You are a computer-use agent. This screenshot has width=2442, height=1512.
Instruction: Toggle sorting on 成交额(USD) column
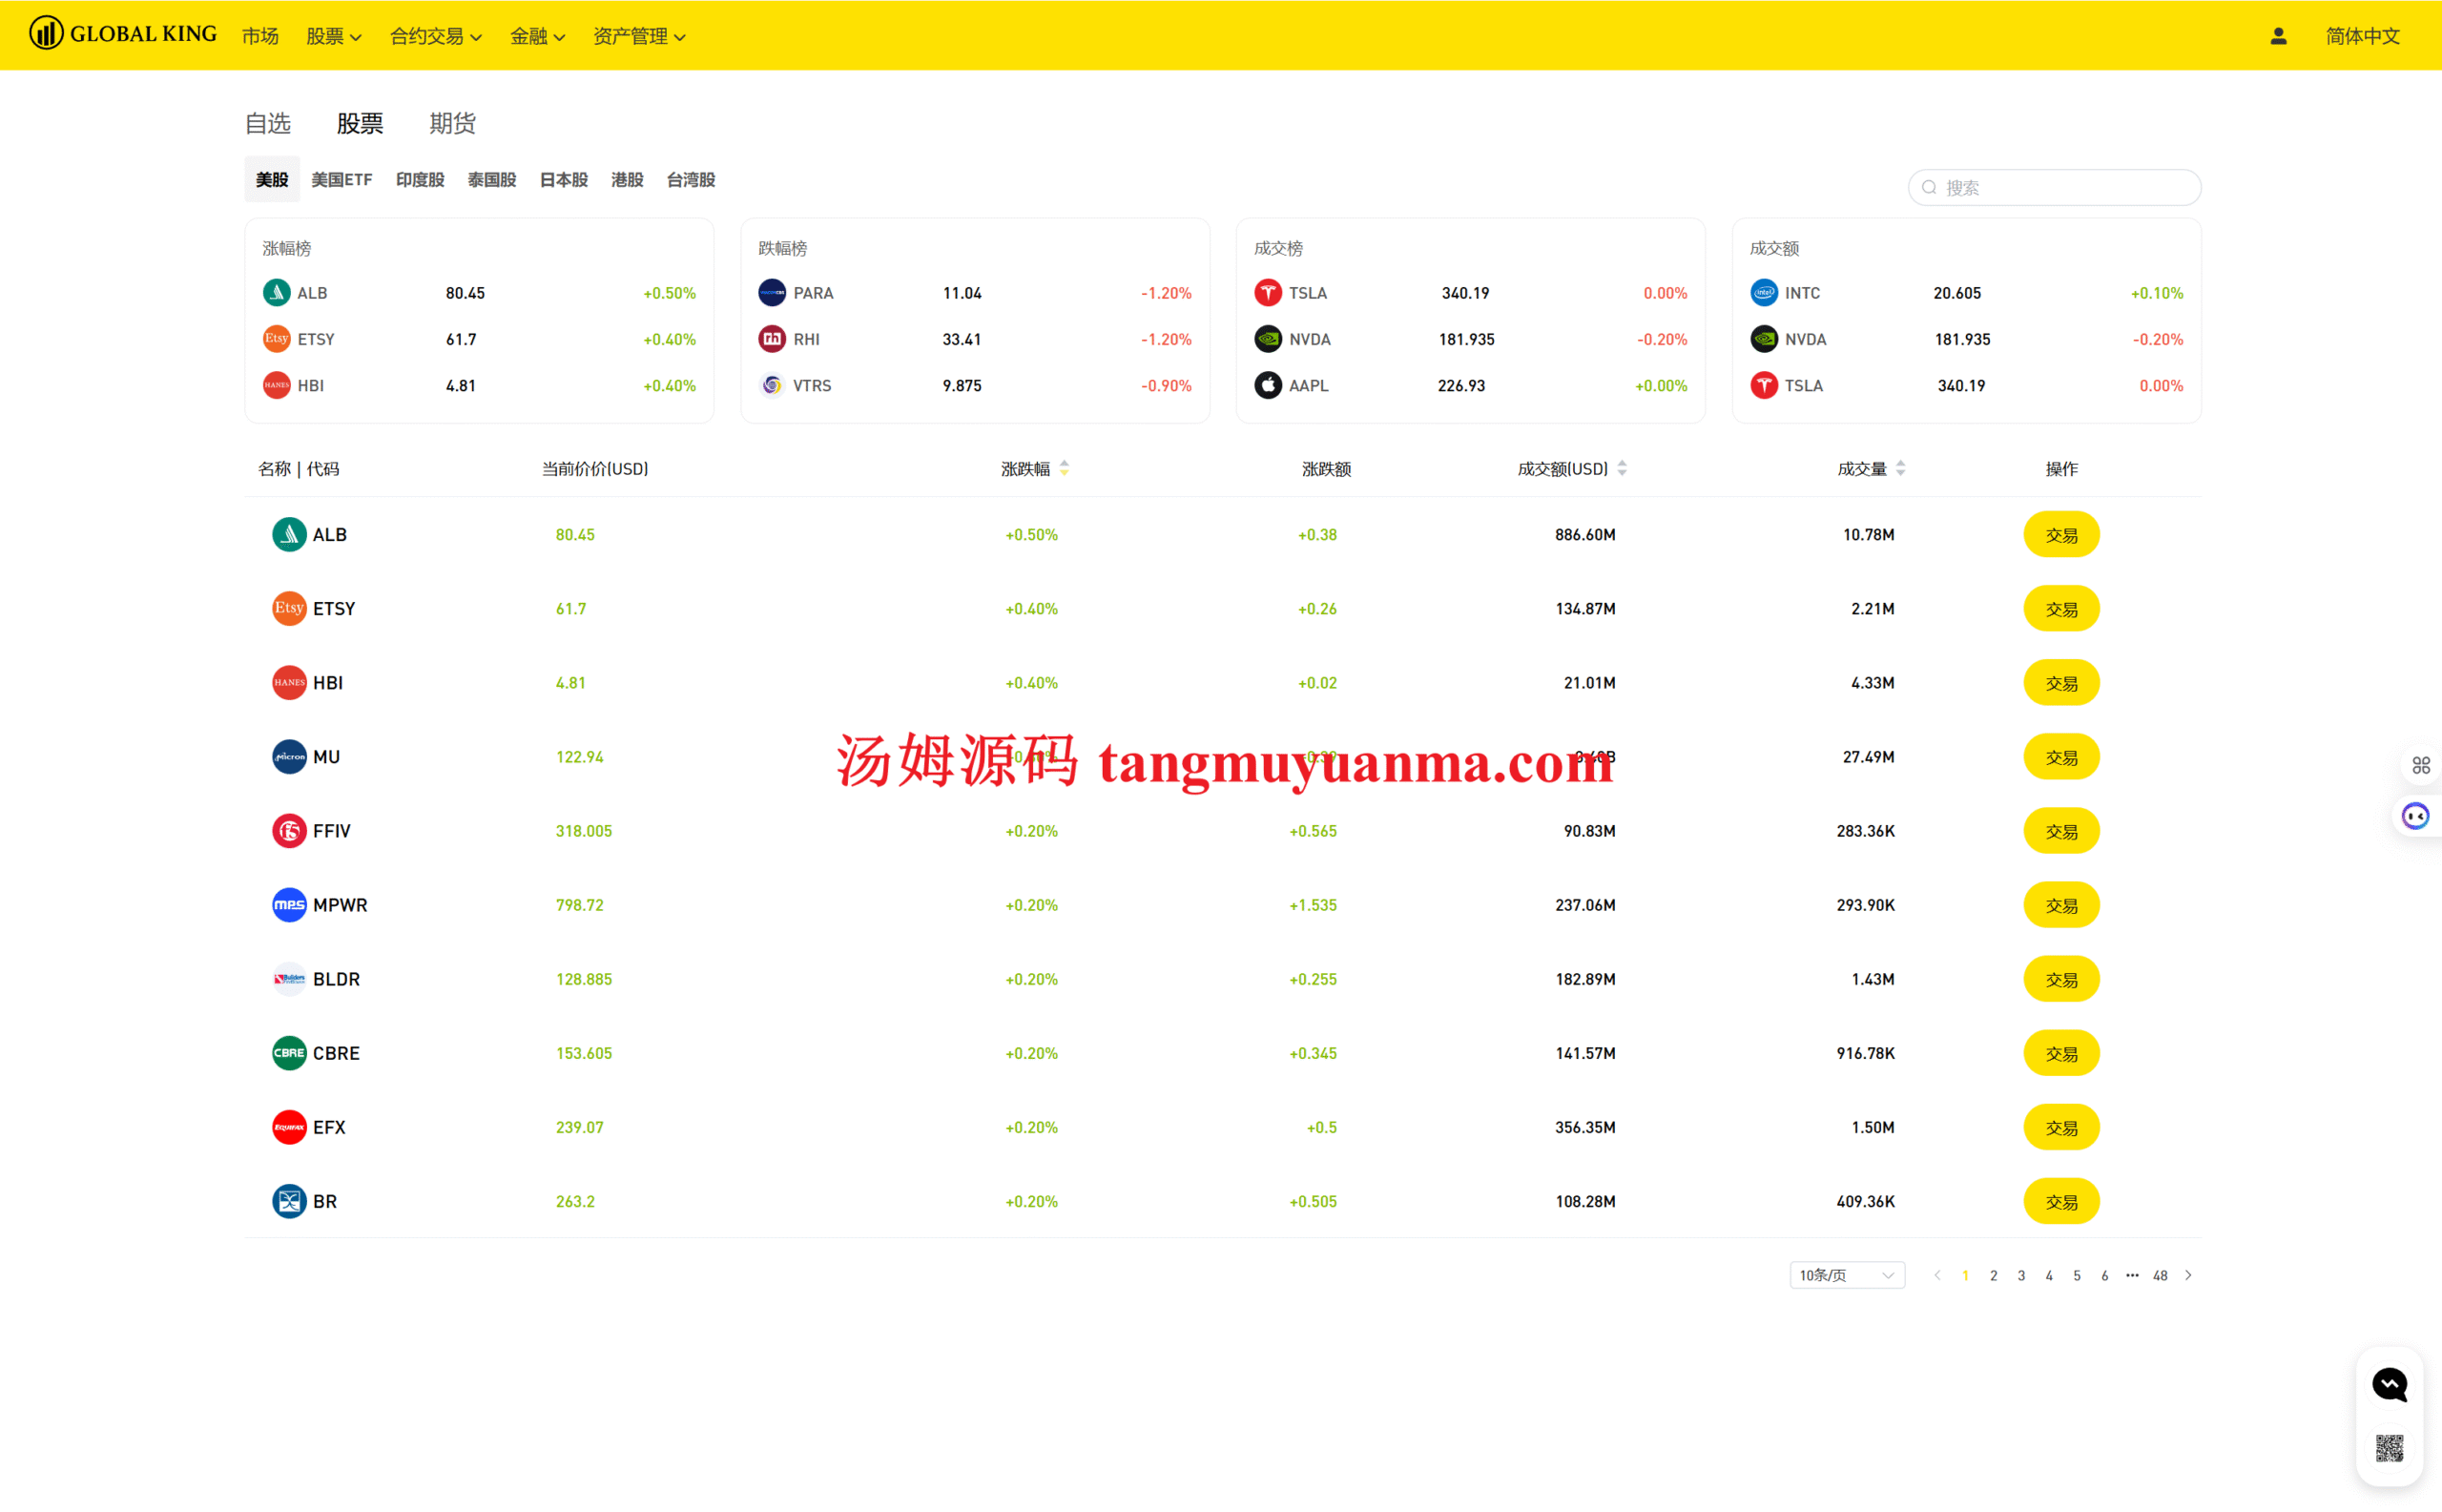pyautogui.click(x=1621, y=468)
